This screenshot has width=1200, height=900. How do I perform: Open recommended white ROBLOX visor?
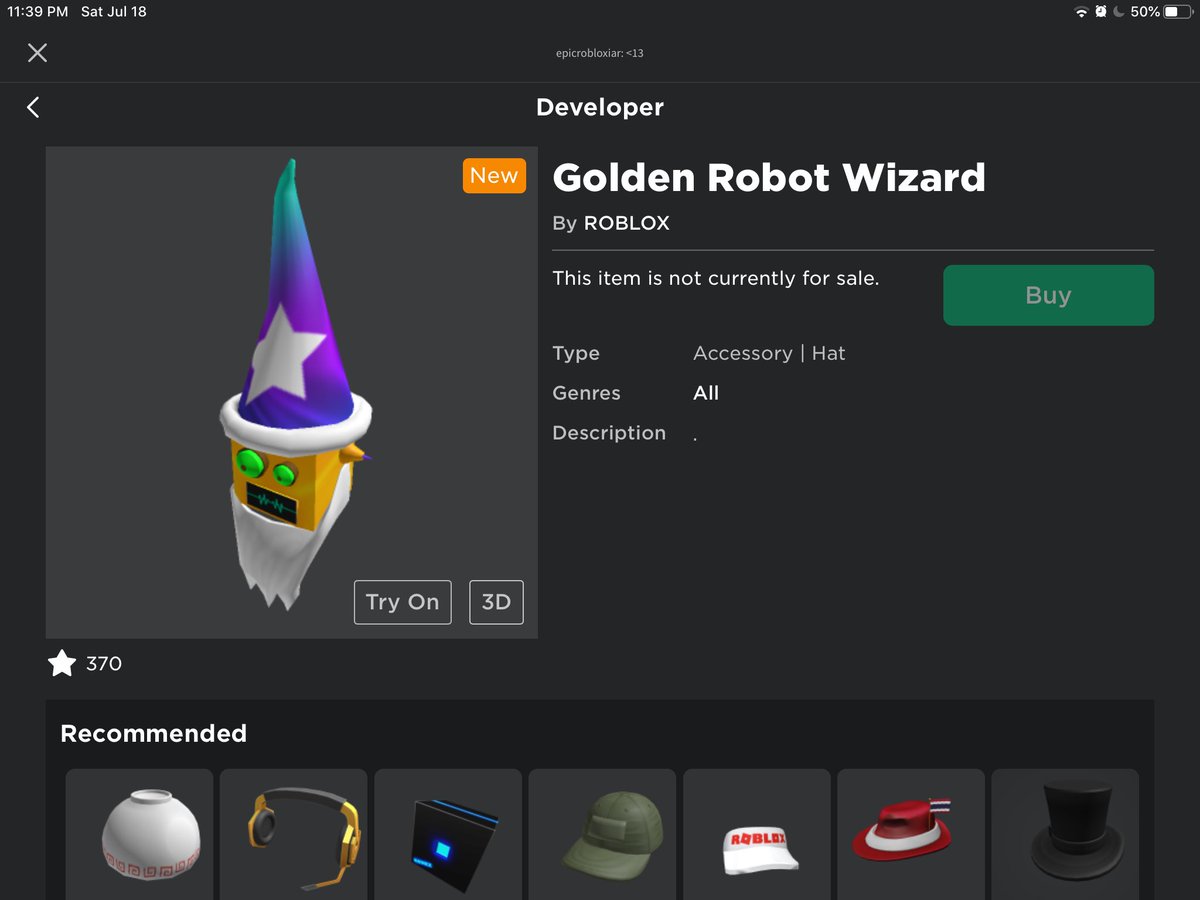point(757,834)
